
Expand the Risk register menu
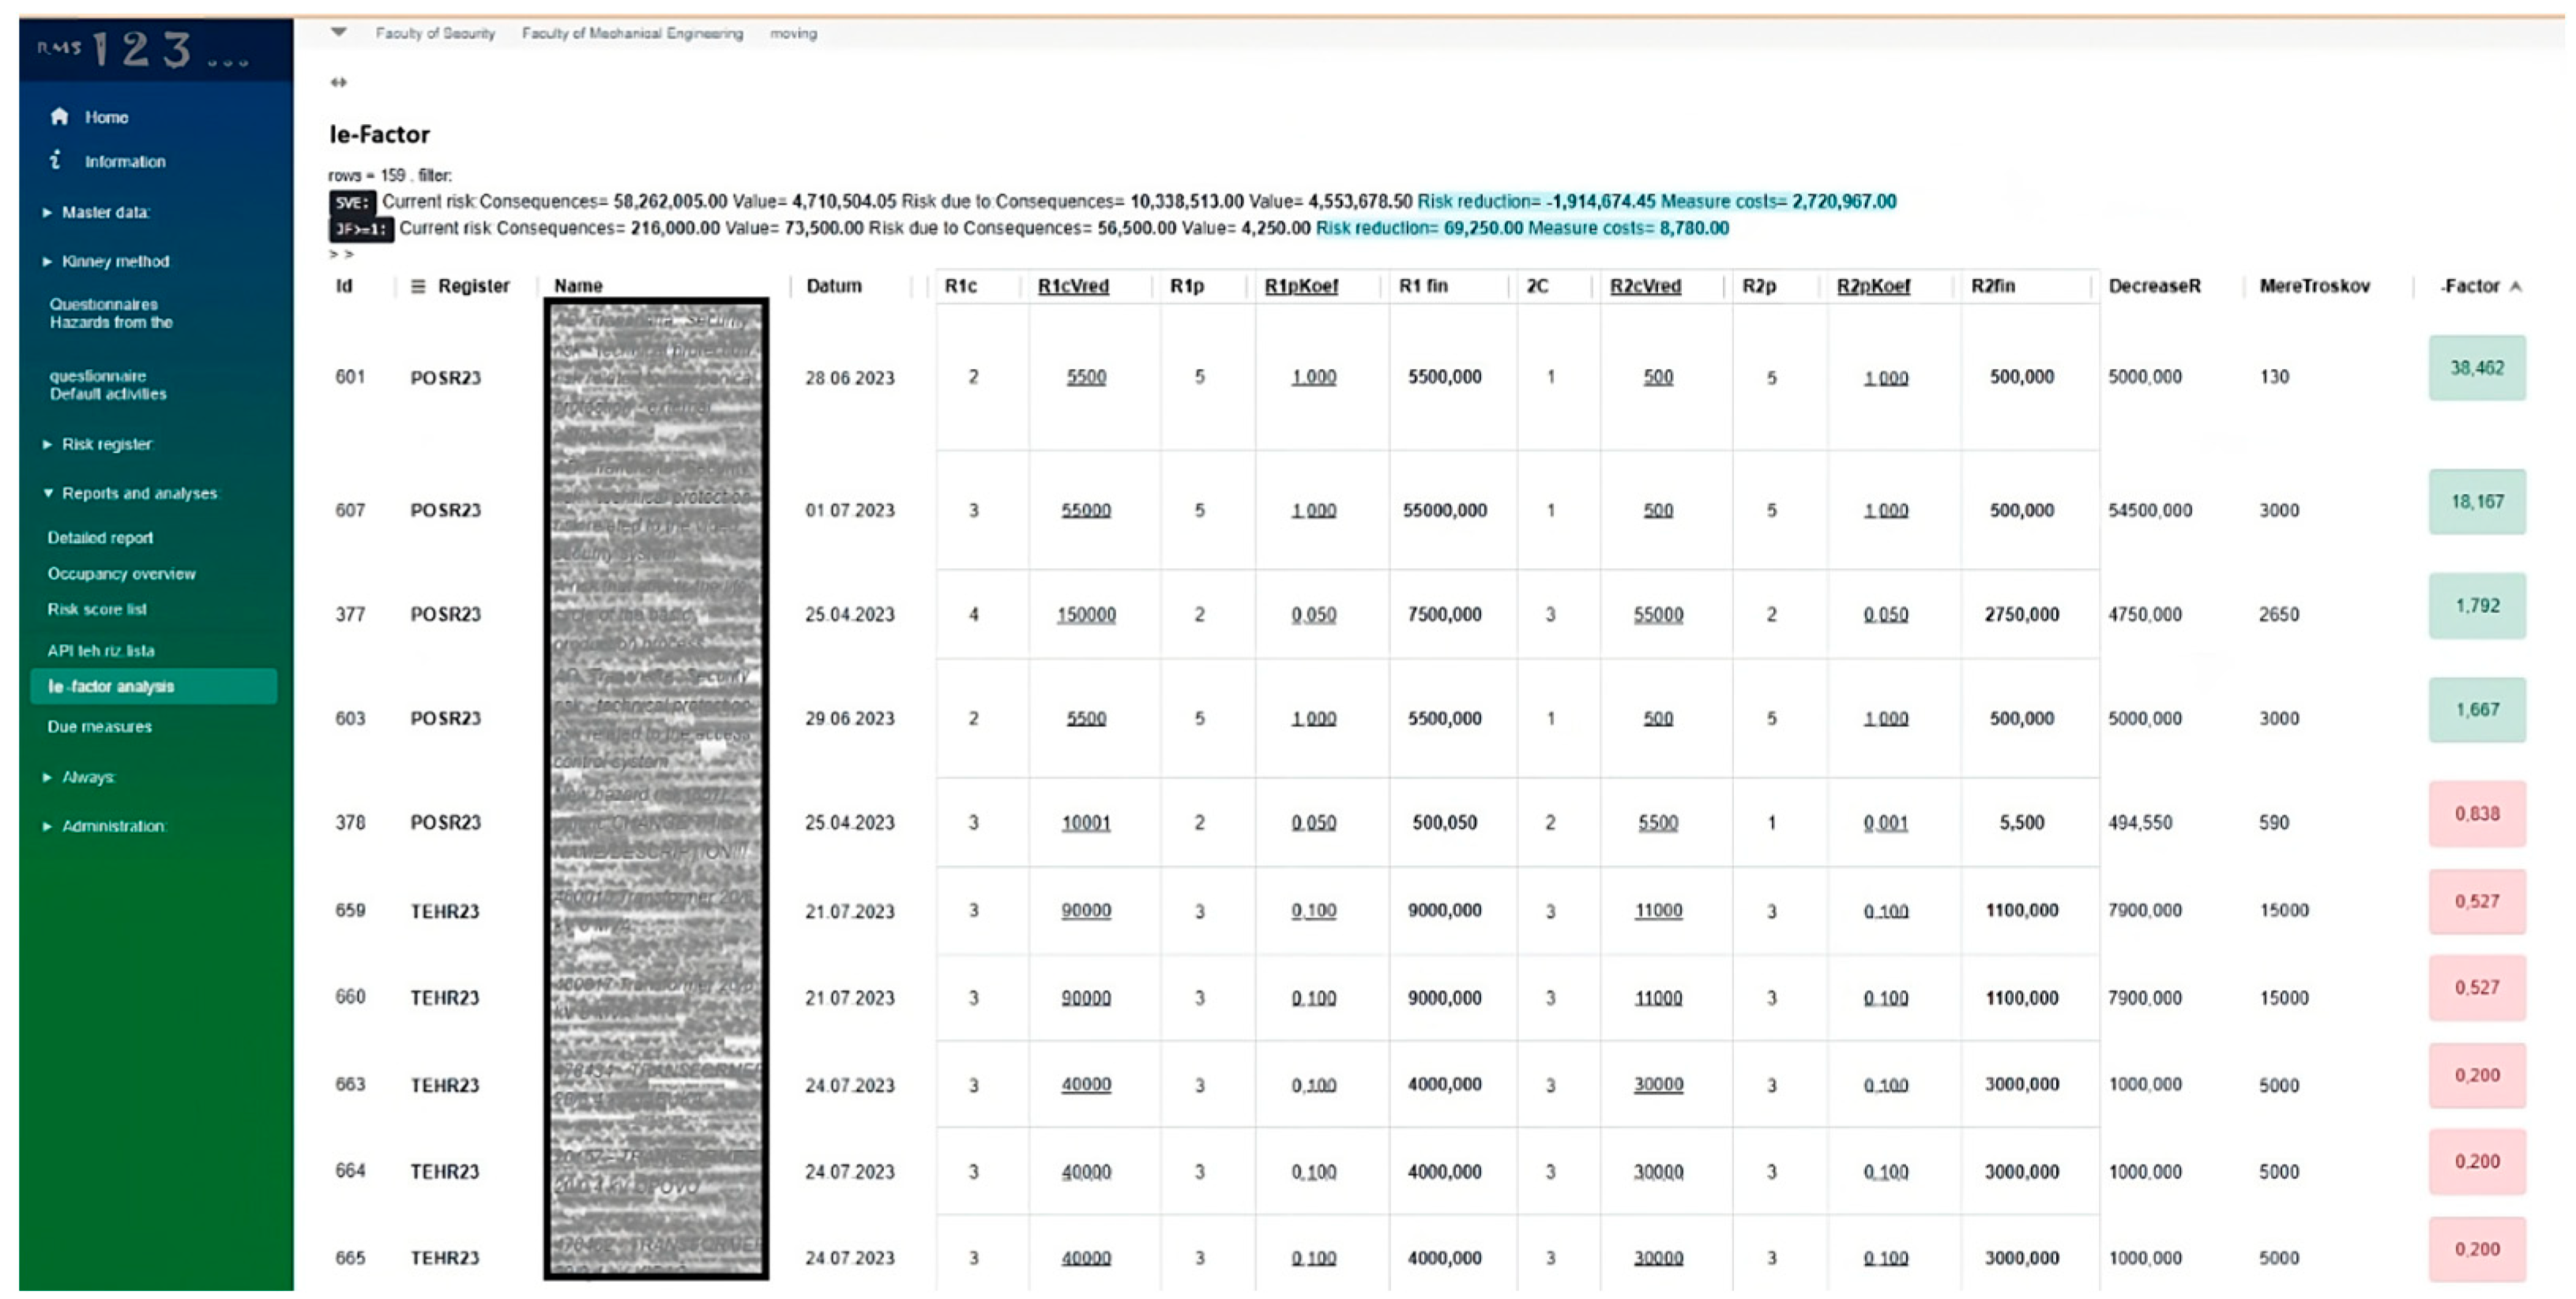point(106,444)
